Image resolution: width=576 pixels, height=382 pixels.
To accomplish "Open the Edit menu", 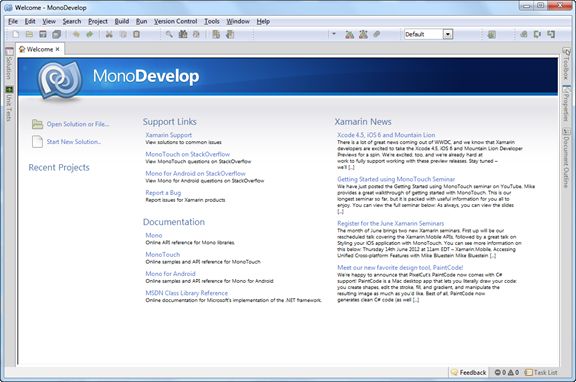I will 30,21.
